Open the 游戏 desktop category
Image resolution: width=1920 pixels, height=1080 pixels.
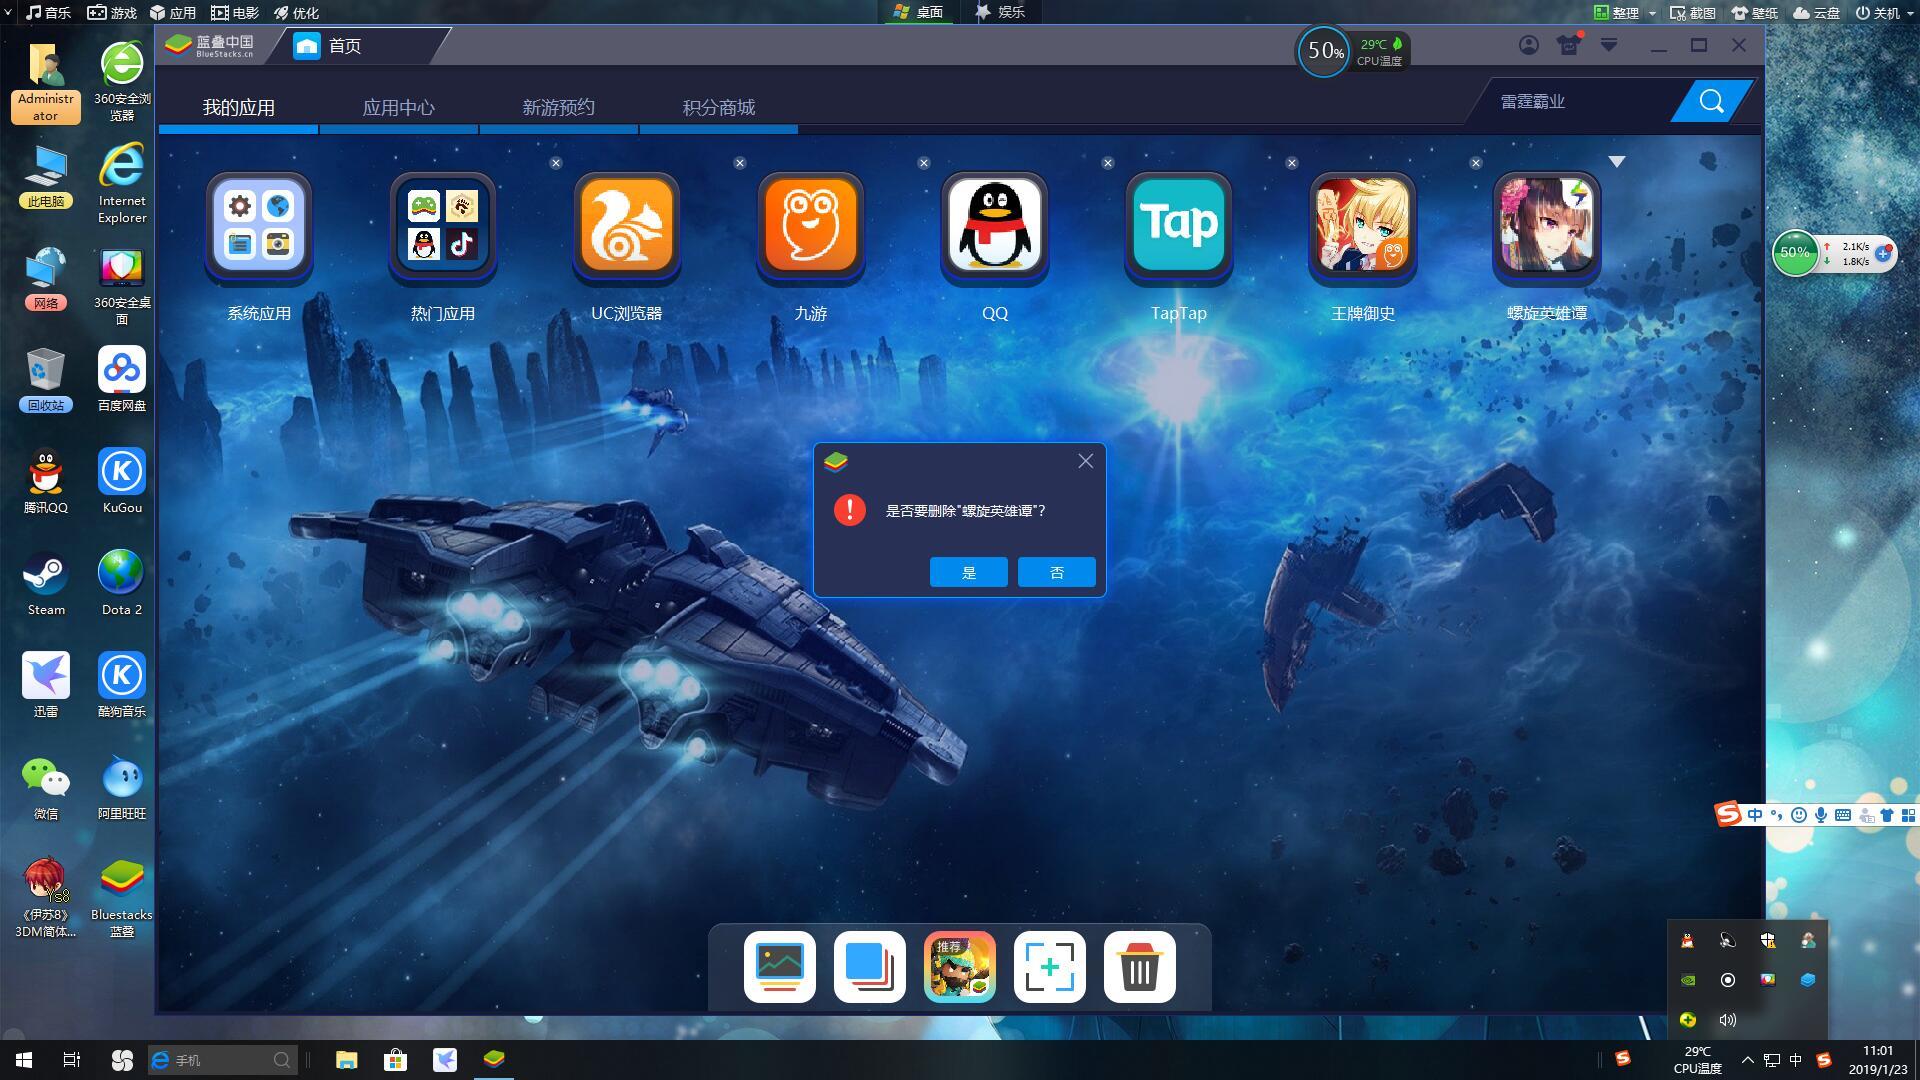[x=112, y=12]
